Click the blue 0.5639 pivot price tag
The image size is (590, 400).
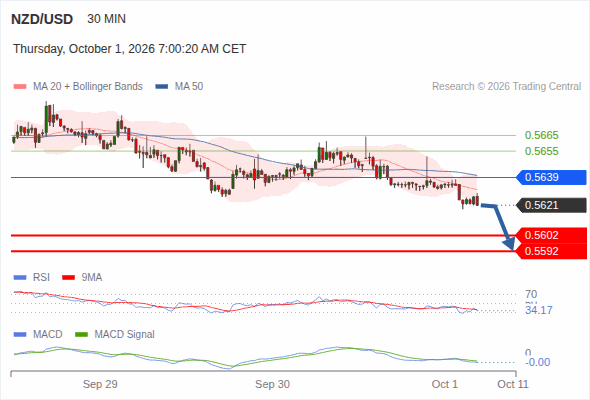coord(551,177)
